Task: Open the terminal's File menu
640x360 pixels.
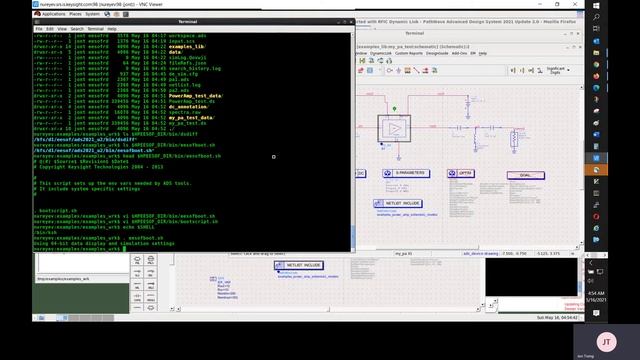Action: (39, 29)
